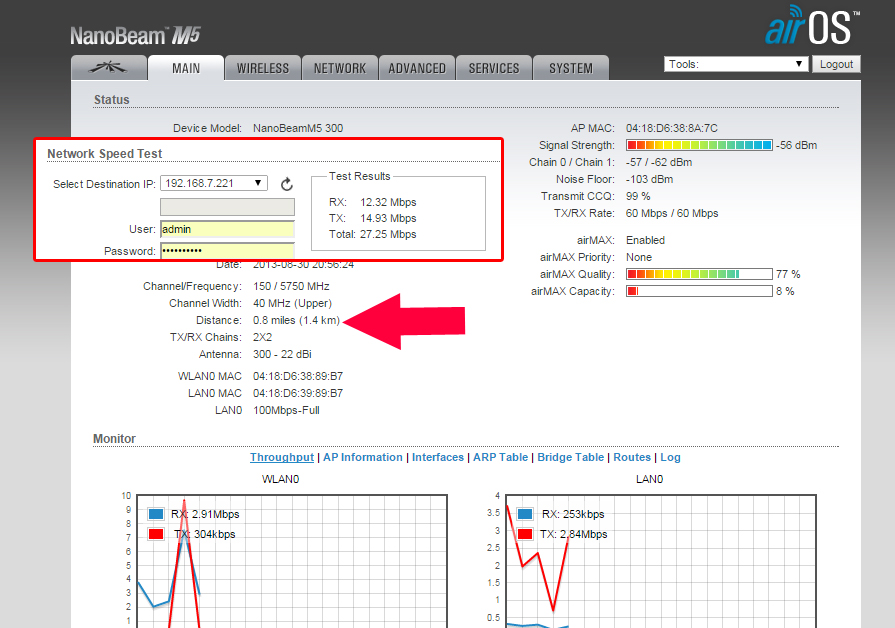Focus the User input field

point(227,229)
